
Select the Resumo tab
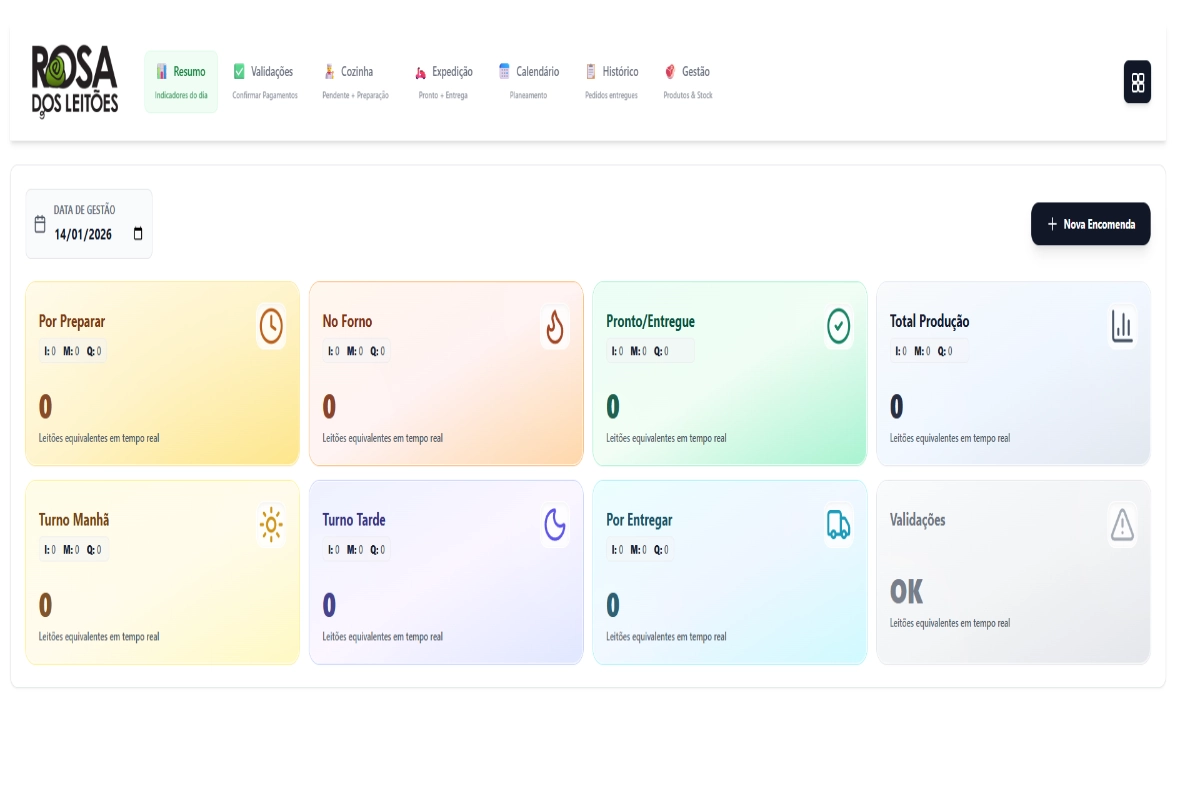point(181,82)
